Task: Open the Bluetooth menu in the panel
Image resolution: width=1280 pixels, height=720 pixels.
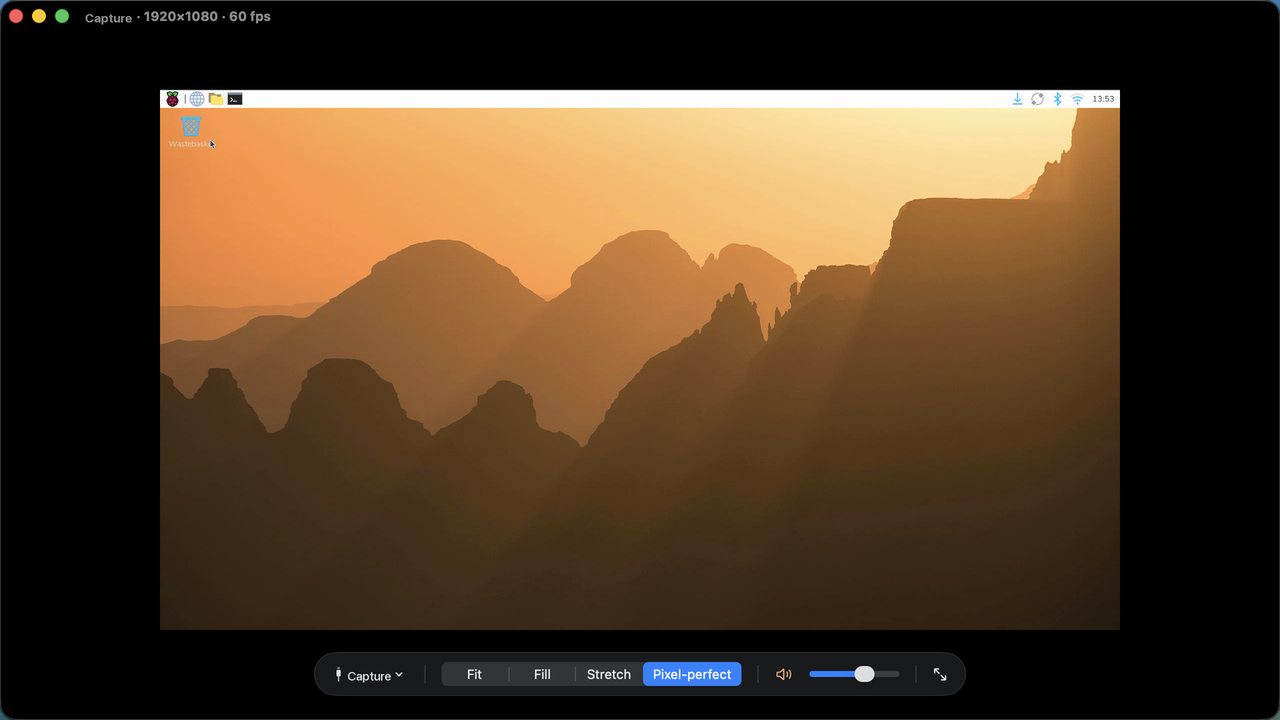Action: (1057, 99)
